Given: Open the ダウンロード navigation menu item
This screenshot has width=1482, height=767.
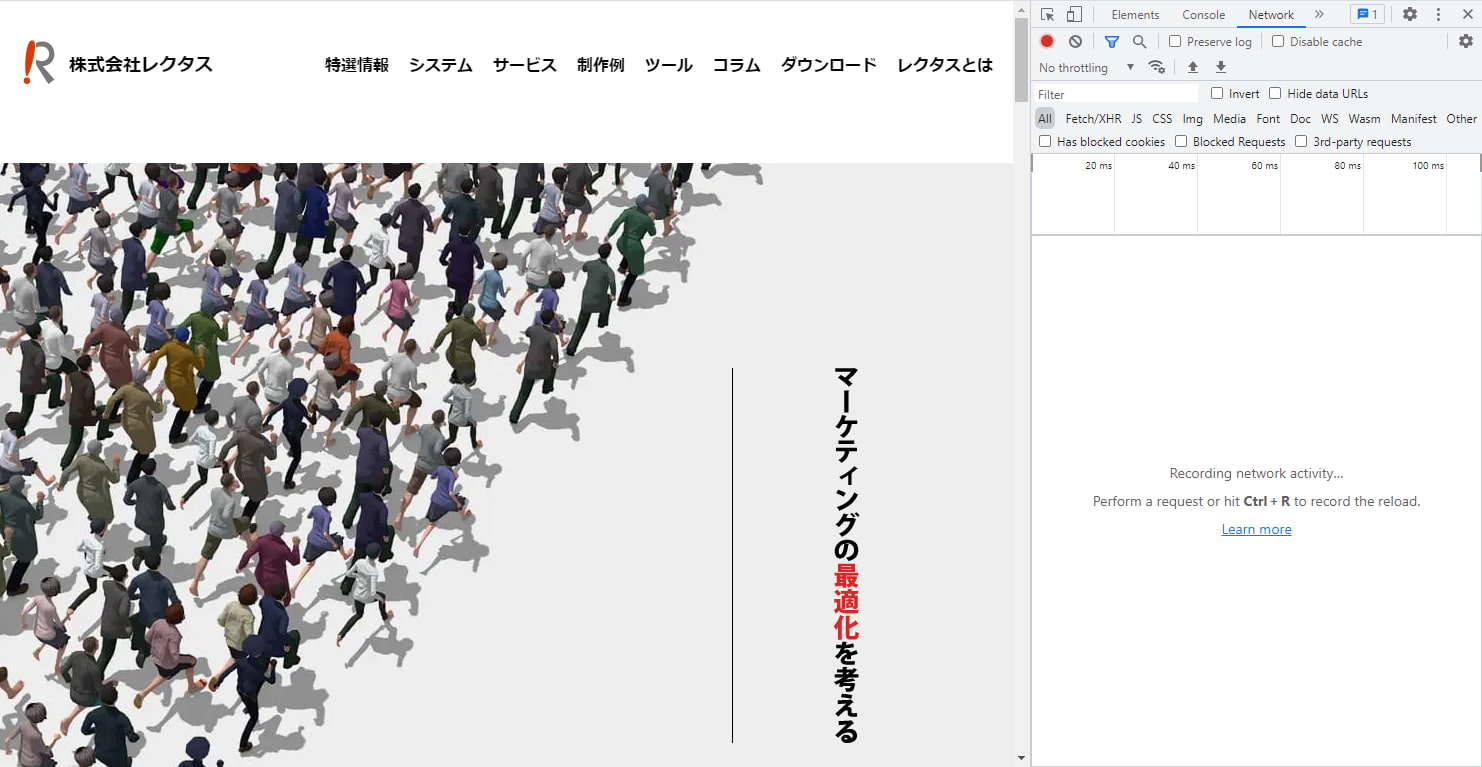Looking at the screenshot, I should tap(828, 64).
